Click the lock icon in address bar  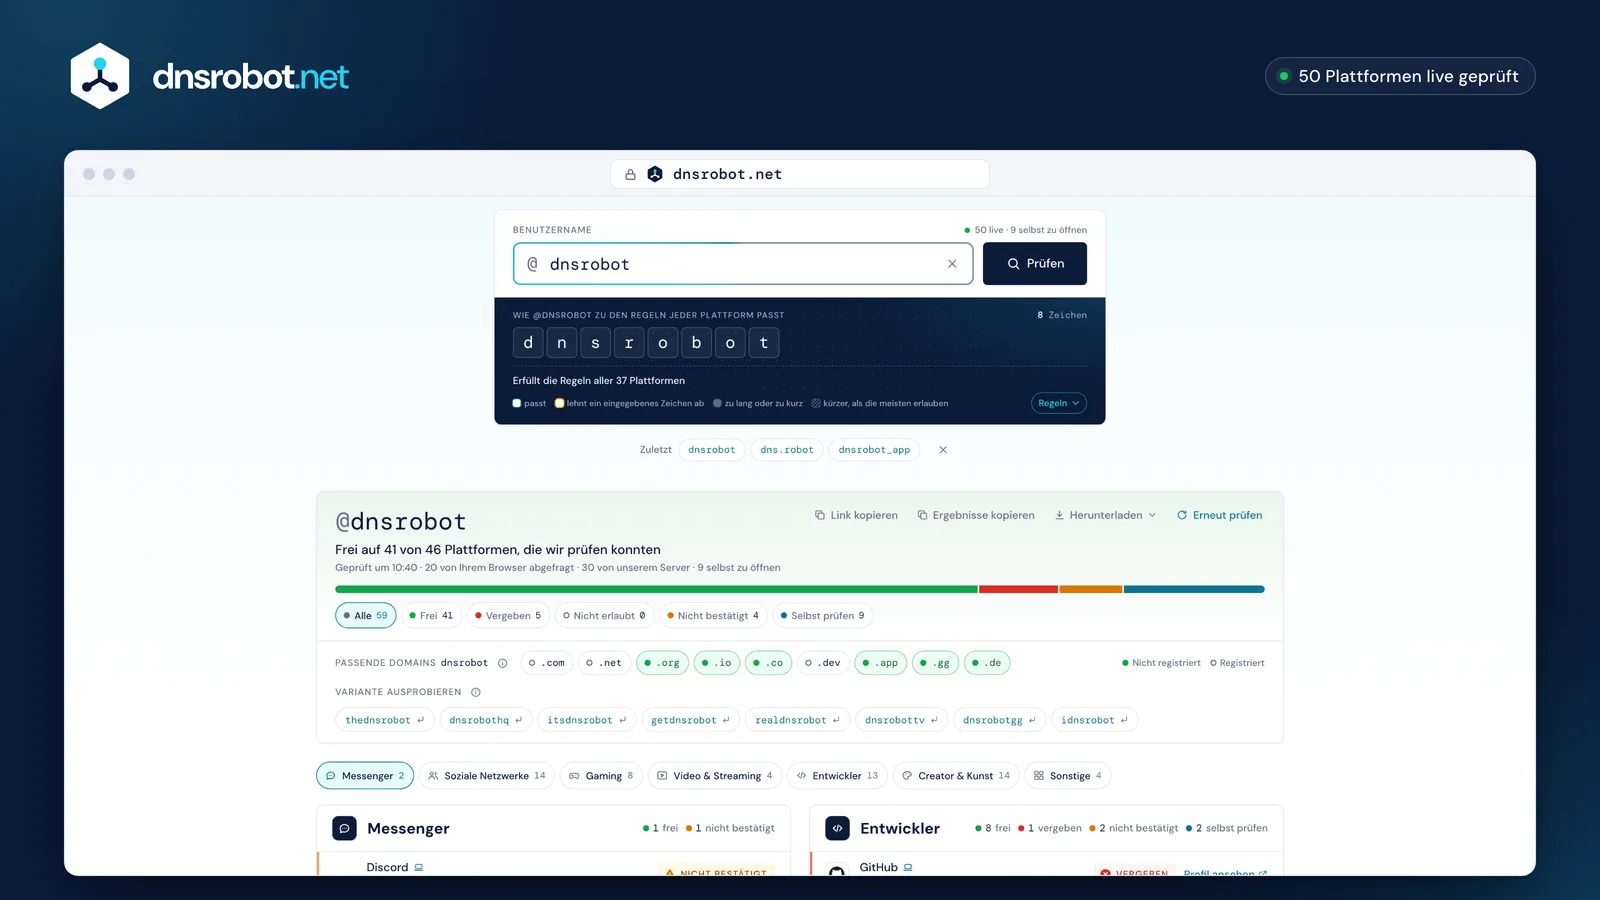tap(630, 174)
